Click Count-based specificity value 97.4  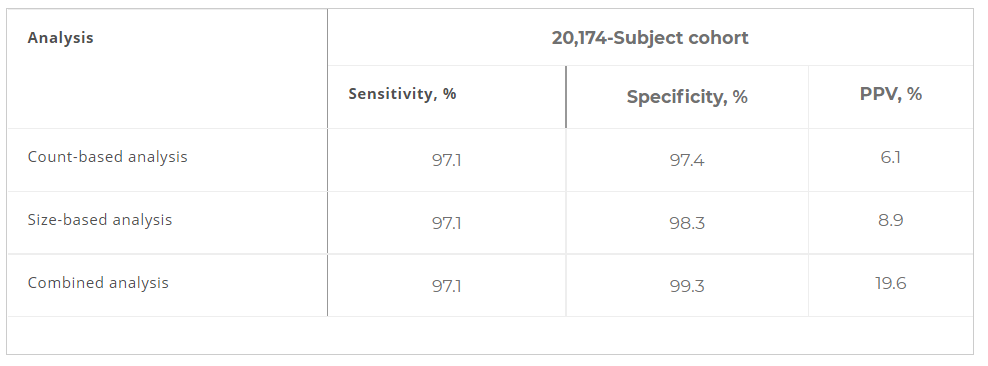click(687, 160)
